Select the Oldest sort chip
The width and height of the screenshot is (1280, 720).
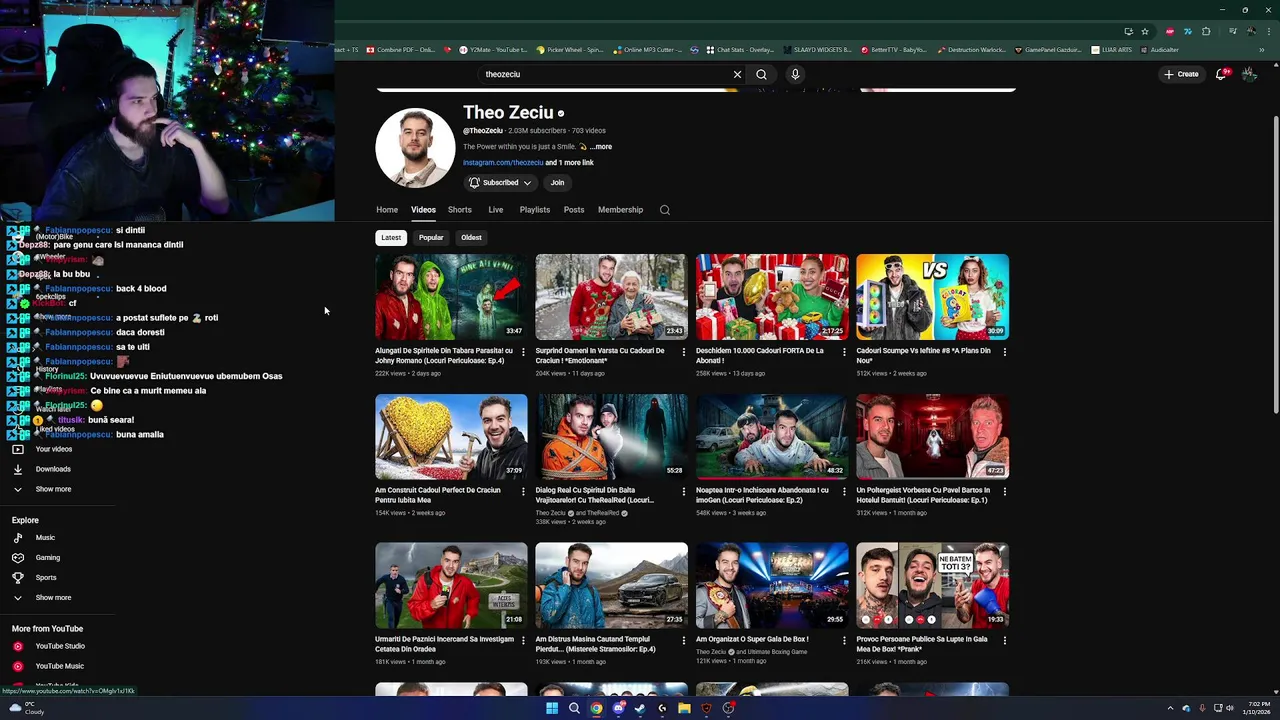pos(471,238)
